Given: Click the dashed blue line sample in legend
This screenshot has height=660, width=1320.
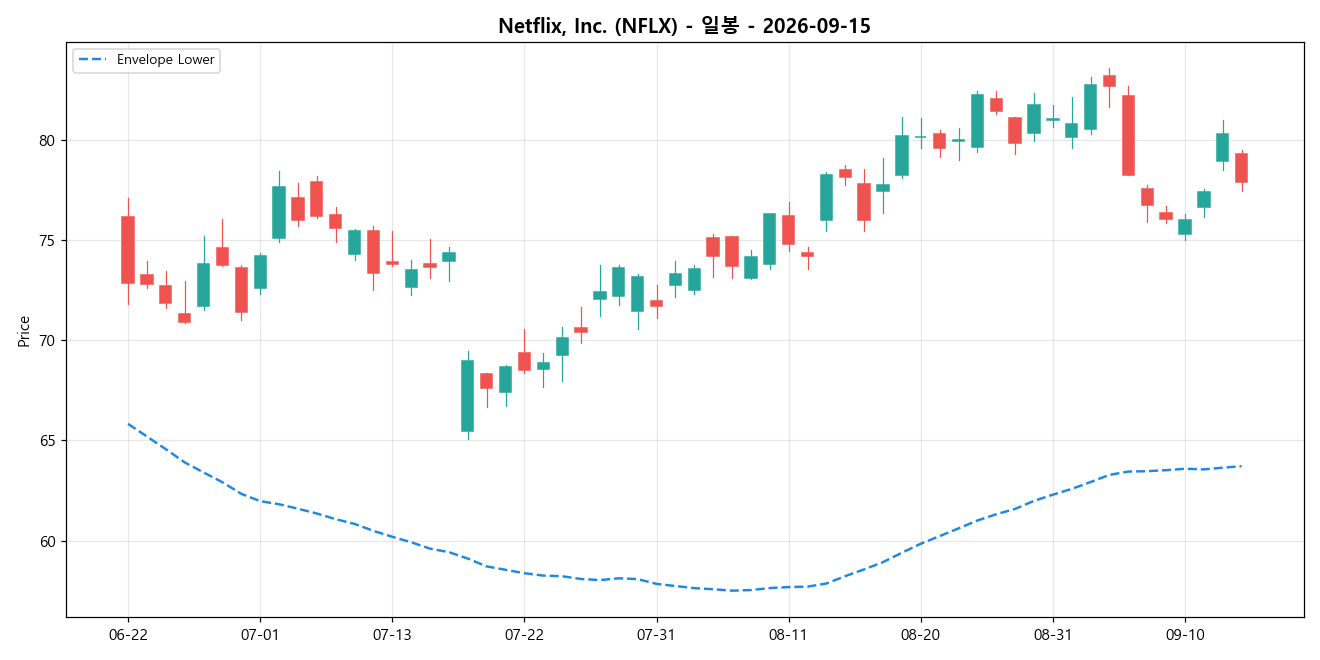Looking at the screenshot, I should (94, 60).
